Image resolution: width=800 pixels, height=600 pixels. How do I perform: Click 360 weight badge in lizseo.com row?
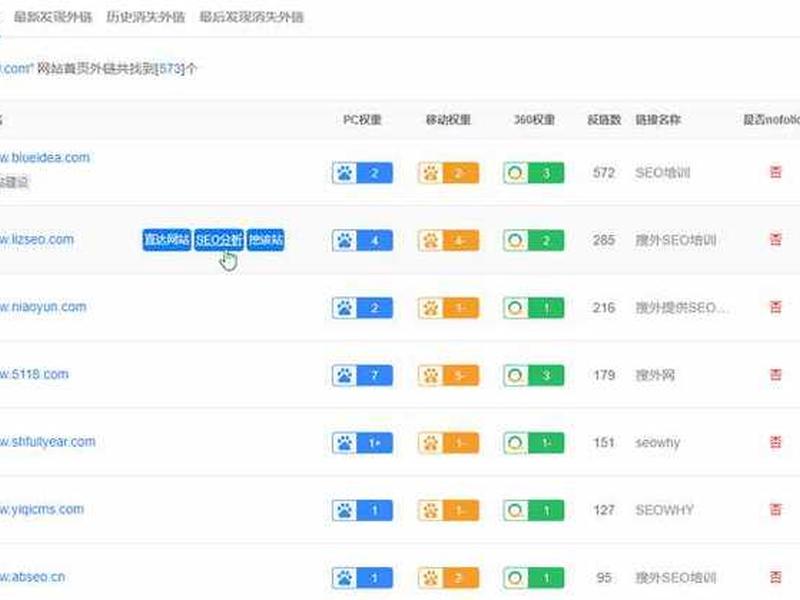[x=533, y=240]
